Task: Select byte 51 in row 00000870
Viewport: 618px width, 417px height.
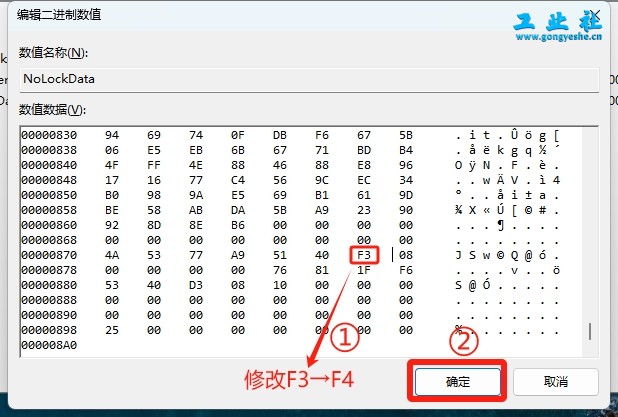Action: click(x=280, y=255)
